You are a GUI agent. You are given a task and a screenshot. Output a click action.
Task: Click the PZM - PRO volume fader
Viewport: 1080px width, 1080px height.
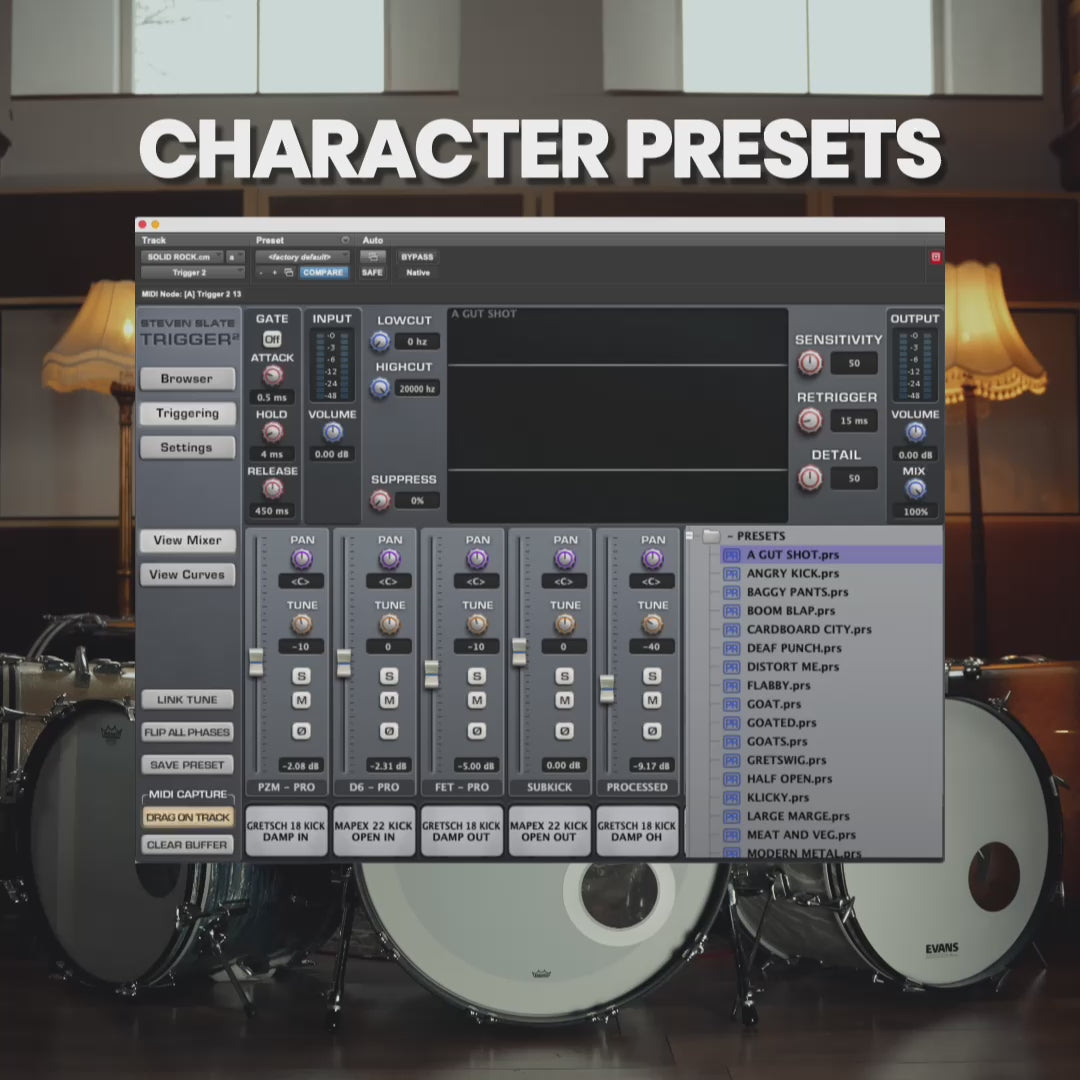256,661
